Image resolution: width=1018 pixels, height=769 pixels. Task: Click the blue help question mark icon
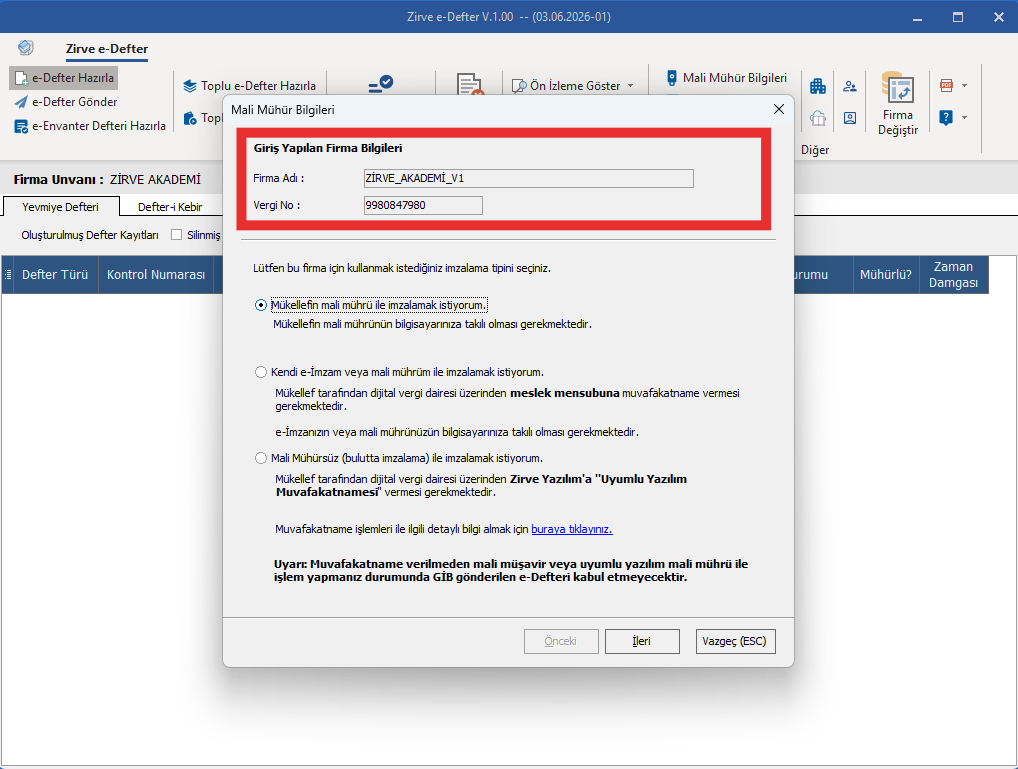(x=946, y=118)
